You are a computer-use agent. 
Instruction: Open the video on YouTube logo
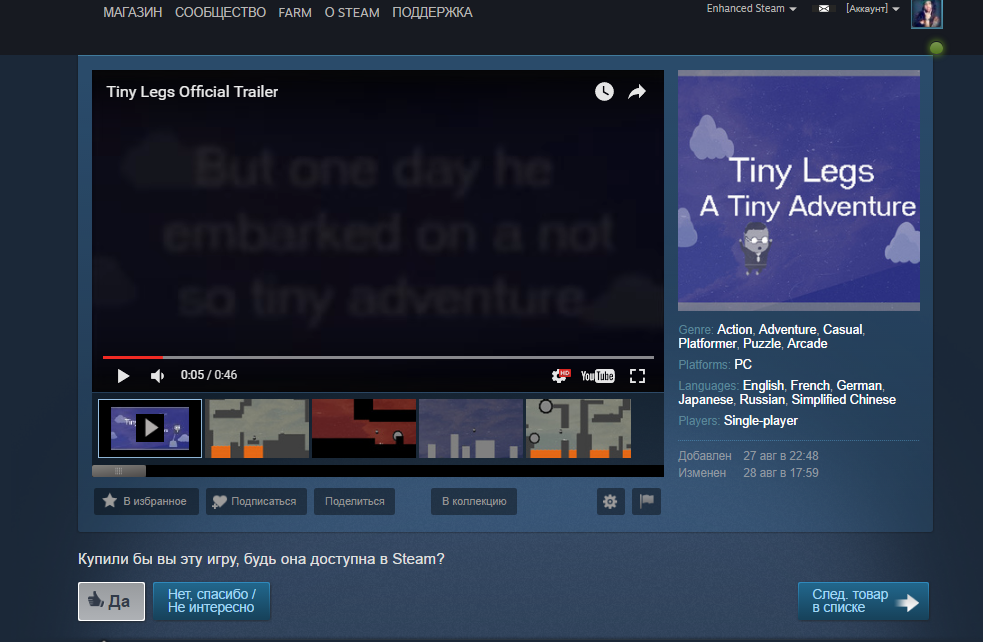coord(597,376)
